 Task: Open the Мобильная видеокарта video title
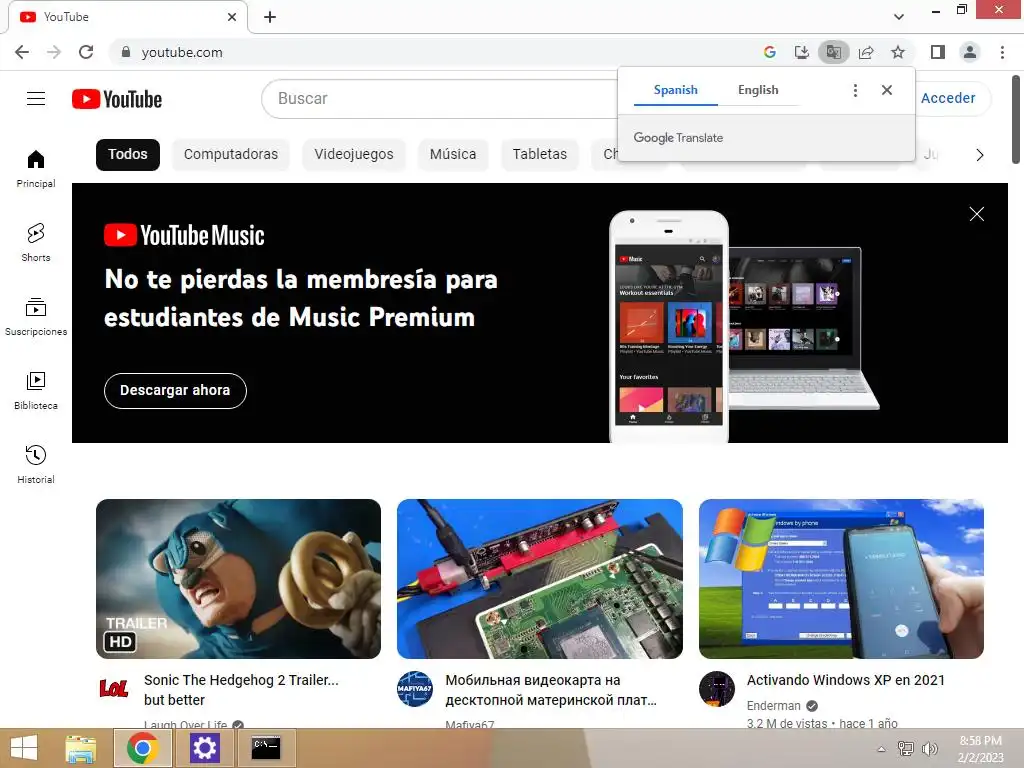click(551, 690)
